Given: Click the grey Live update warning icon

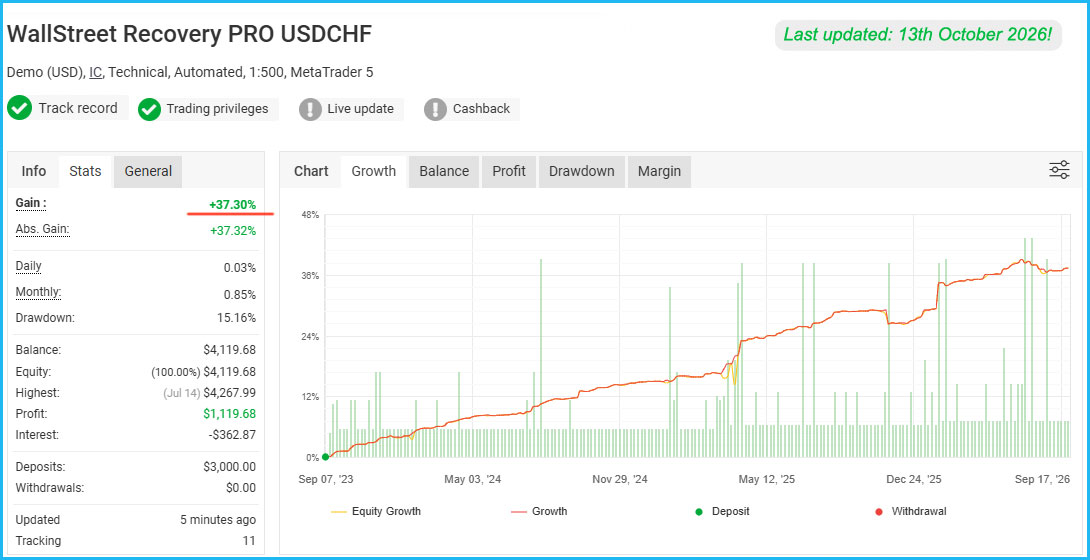Looking at the screenshot, I should pyautogui.click(x=310, y=109).
